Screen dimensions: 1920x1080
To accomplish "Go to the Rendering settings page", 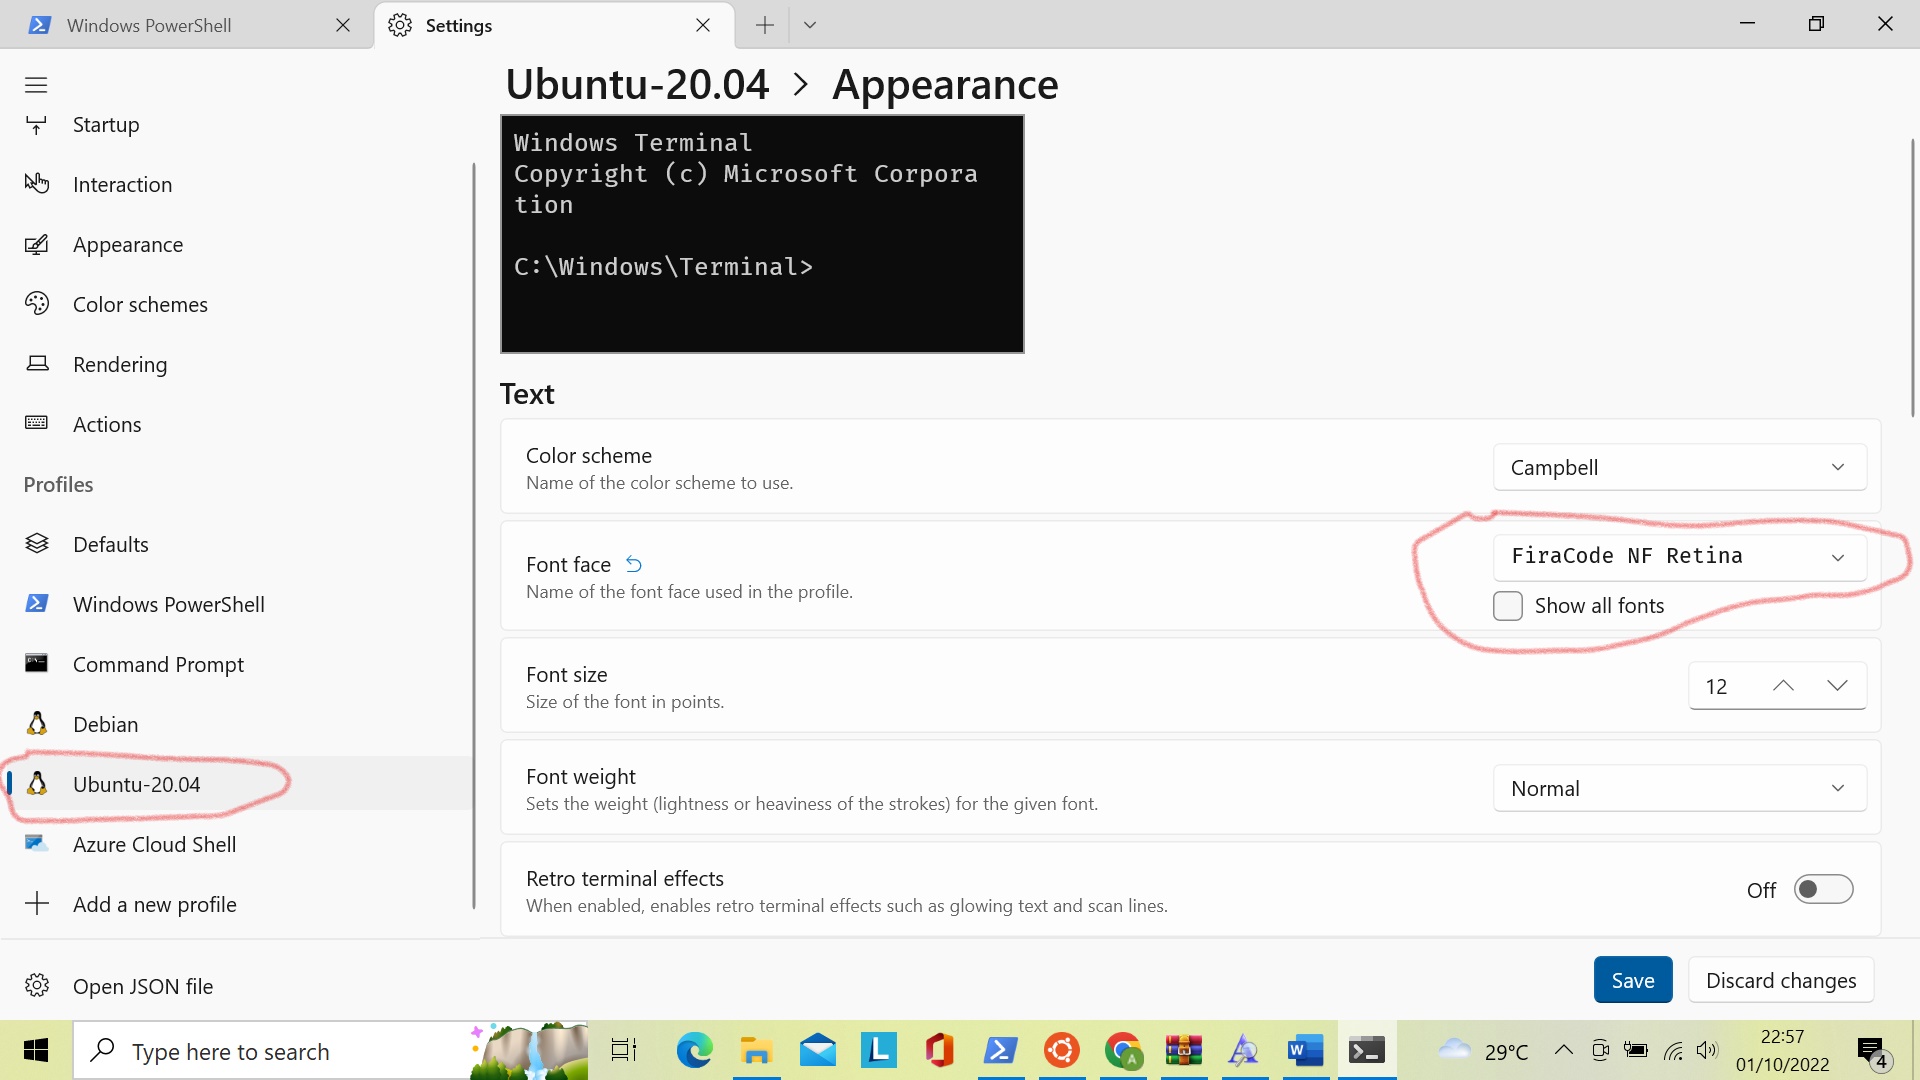I will click(119, 364).
